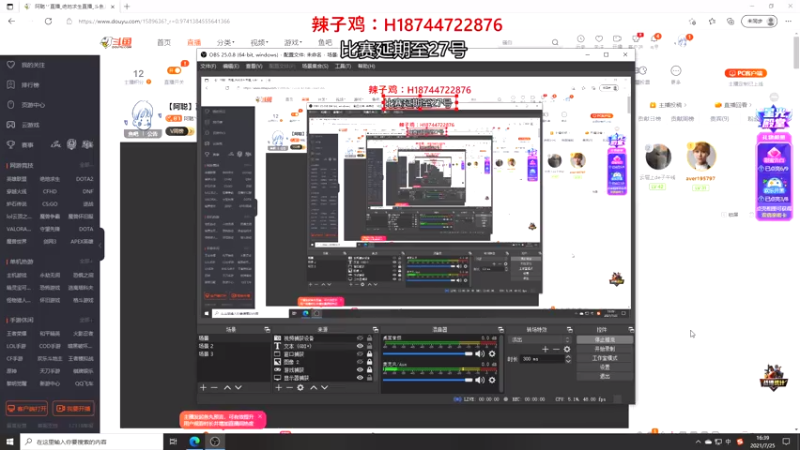Move scene down in Scenes panel

pyautogui.click(x=238, y=388)
